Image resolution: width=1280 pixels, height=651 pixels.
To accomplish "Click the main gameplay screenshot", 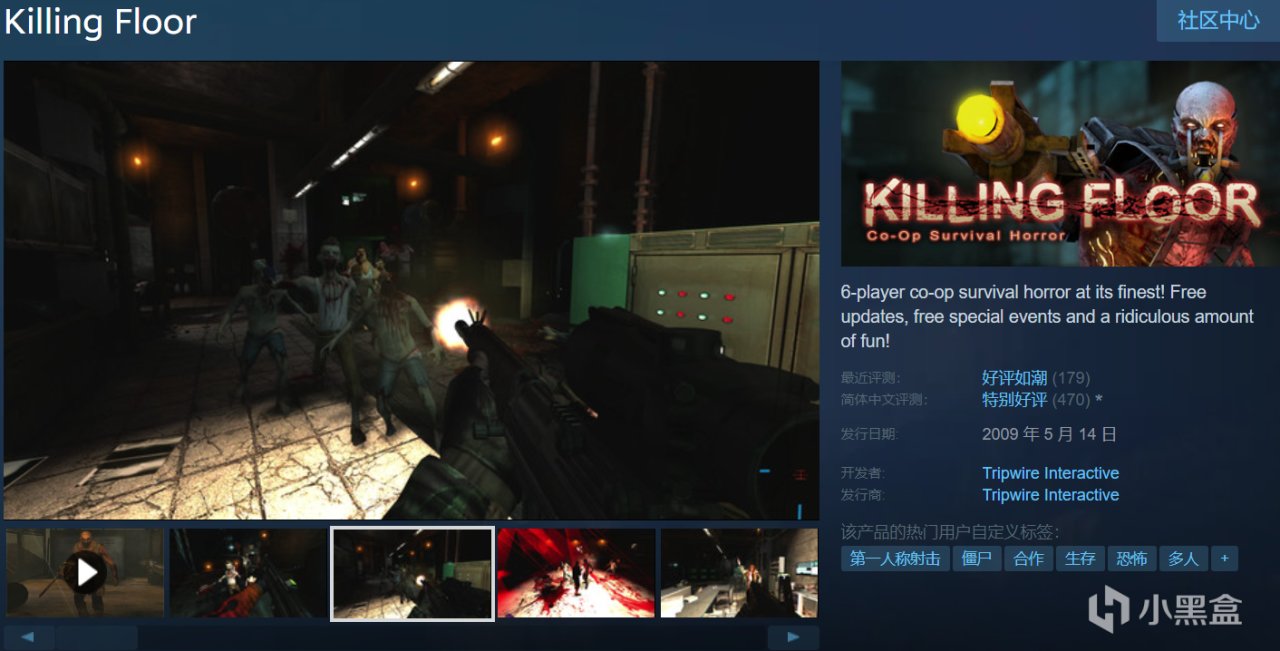I will [x=411, y=290].
